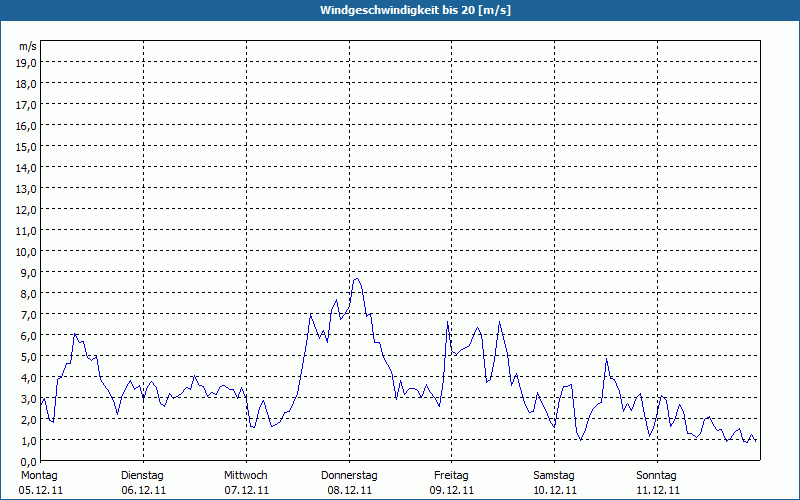Select the 'm/s' unit label
Viewport: 800px width, 500px height.
pyautogui.click(x=28, y=46)
